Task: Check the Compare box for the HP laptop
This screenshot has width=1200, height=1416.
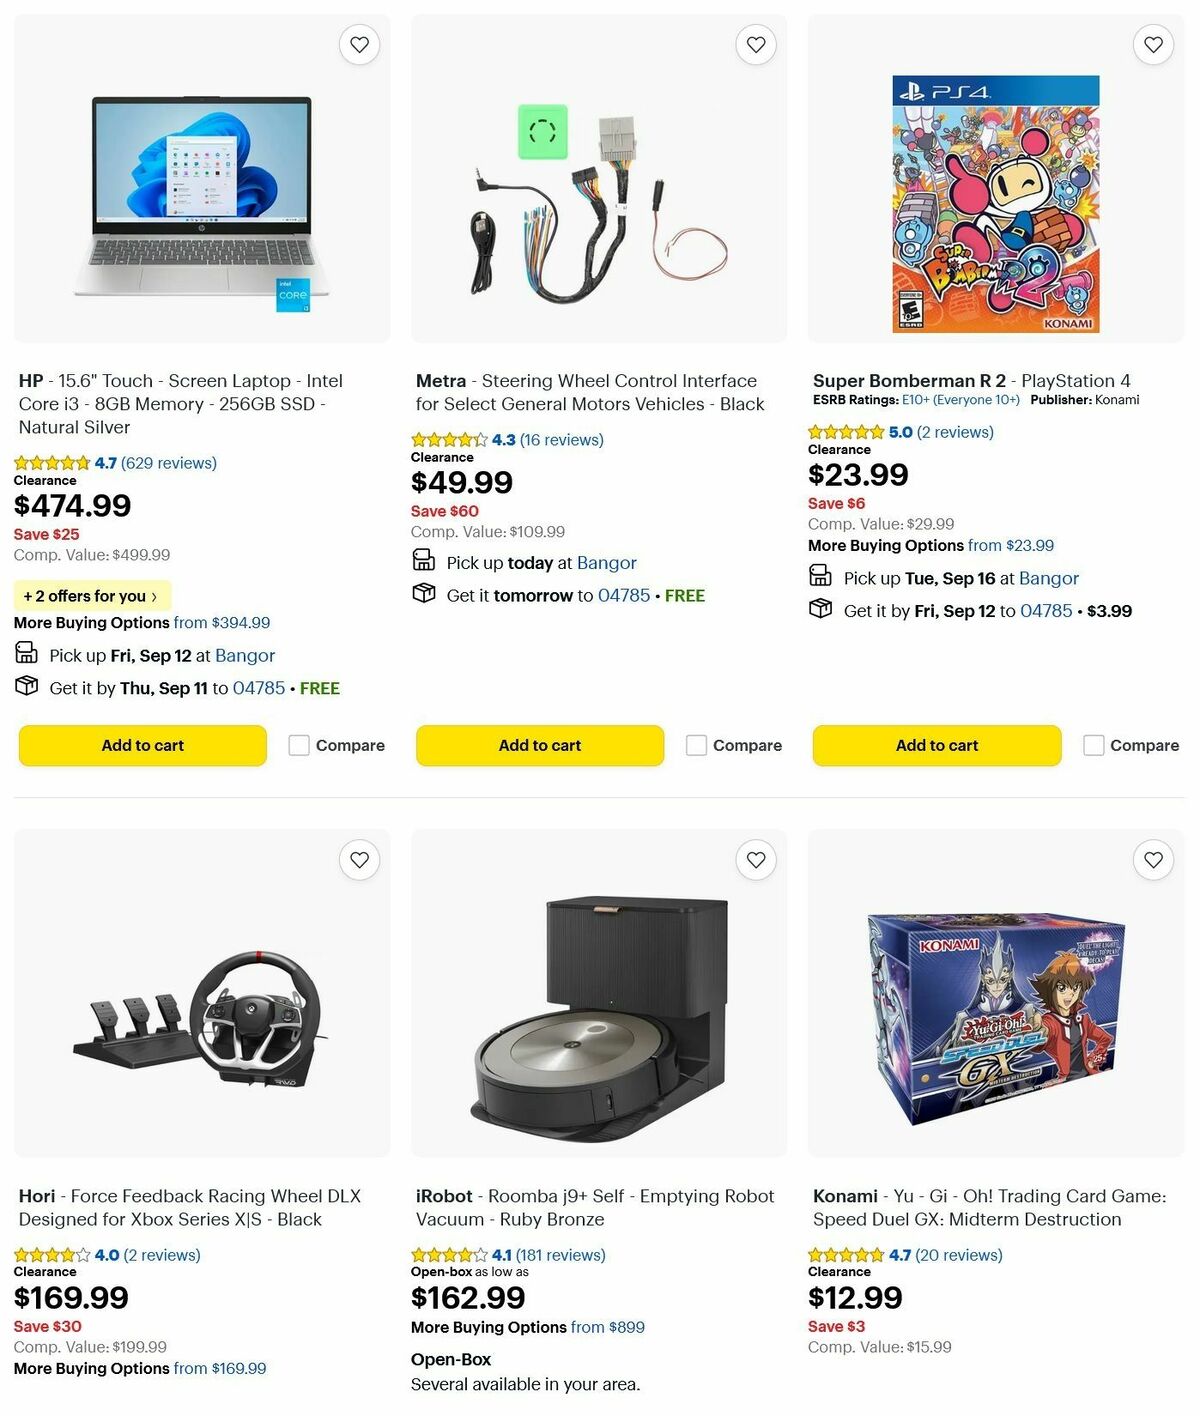Action: pyautogui.click(x=299, y=745)
